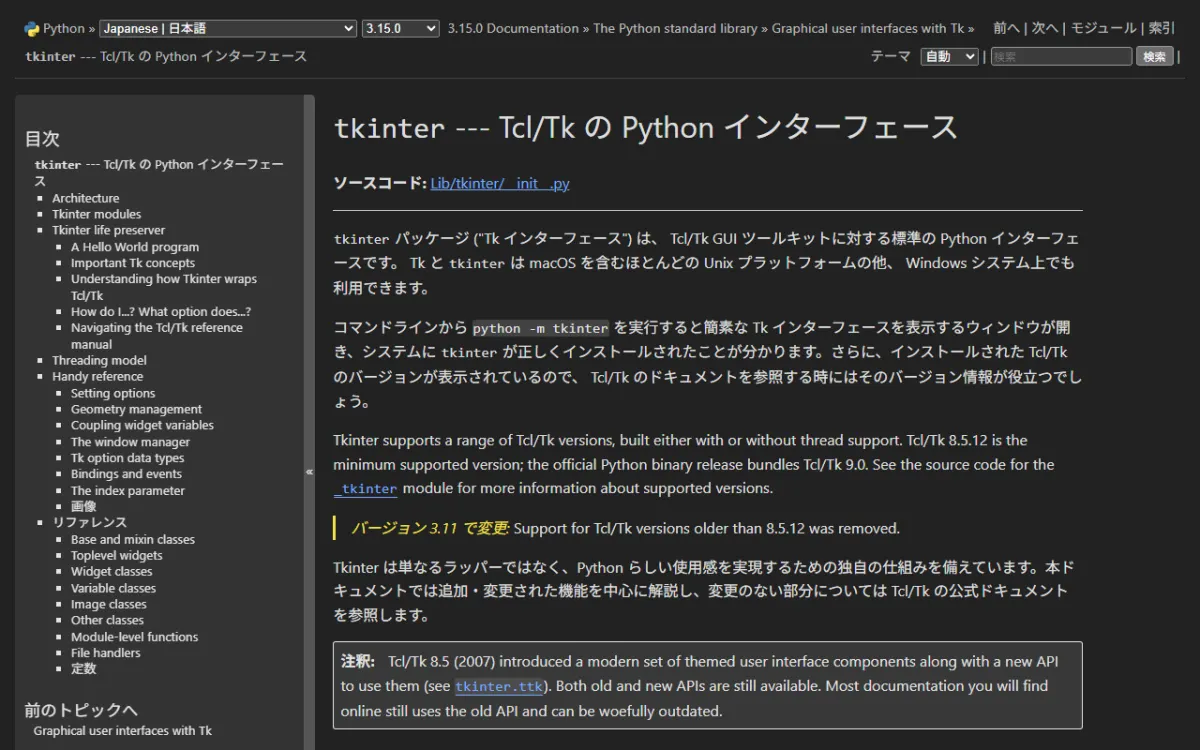Open the テーマ theme dropdown set to 自動
This screenshot has height=750, width=1200.
(x=949, y=56)
